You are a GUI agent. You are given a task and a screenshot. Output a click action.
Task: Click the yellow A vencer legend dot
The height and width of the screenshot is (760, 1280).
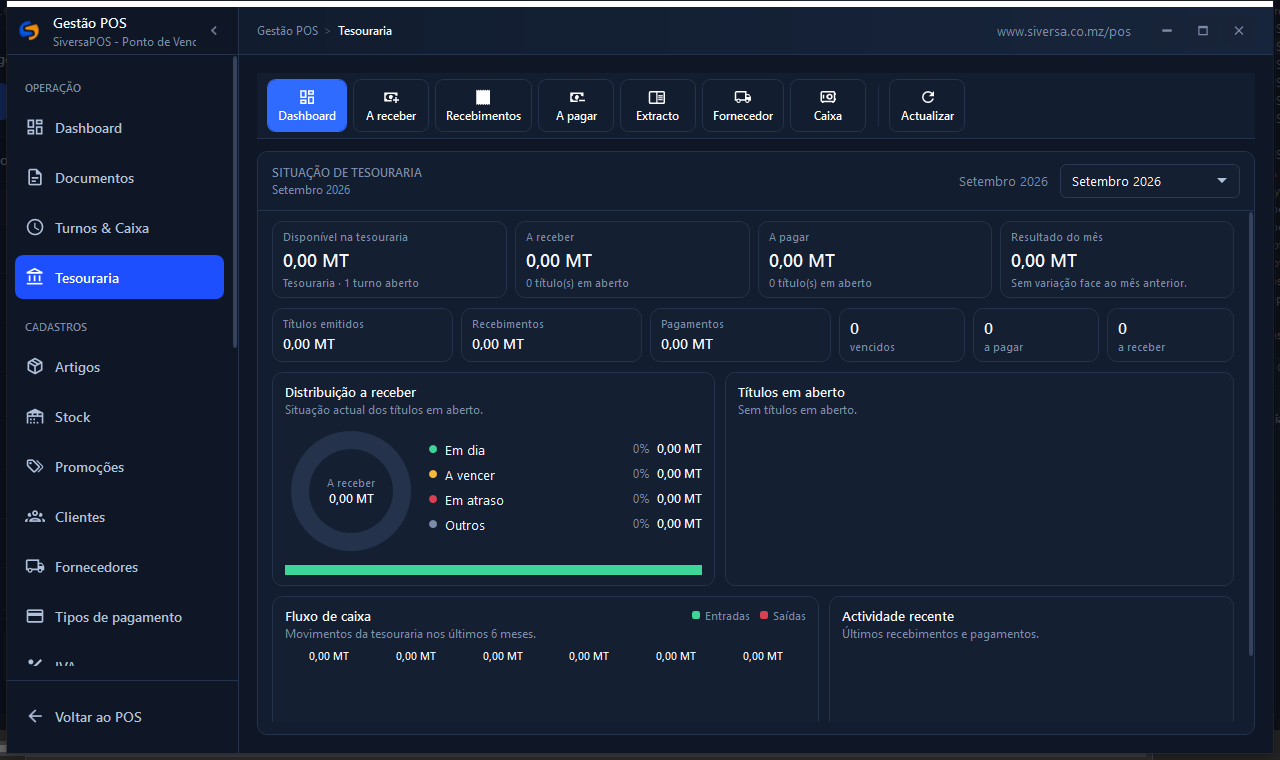coord(433,475)
